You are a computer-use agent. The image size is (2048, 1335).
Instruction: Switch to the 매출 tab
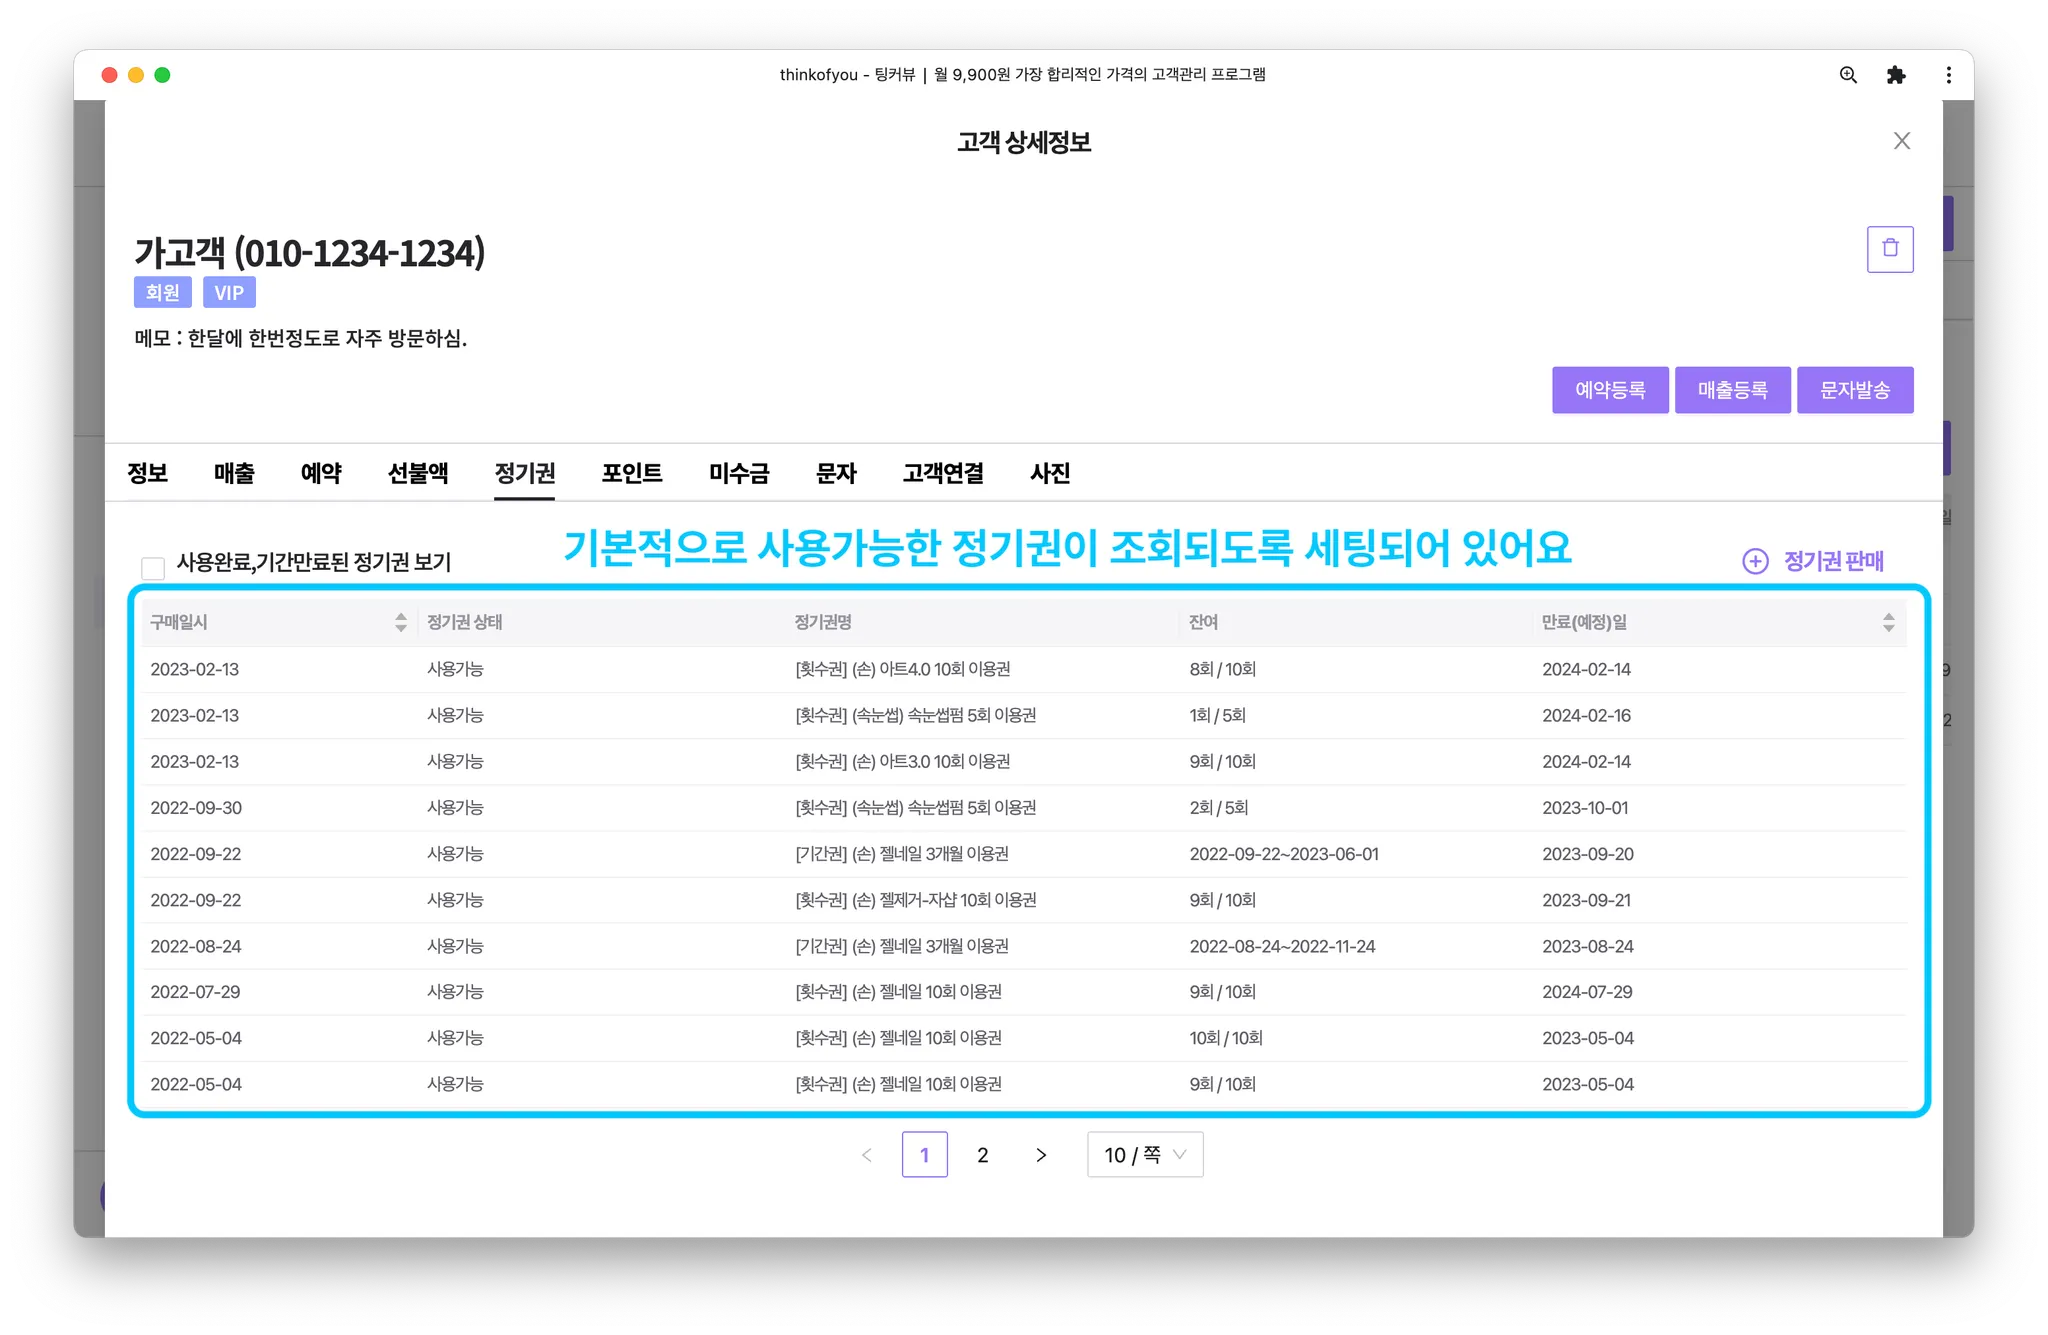click(x=234, y=473)
